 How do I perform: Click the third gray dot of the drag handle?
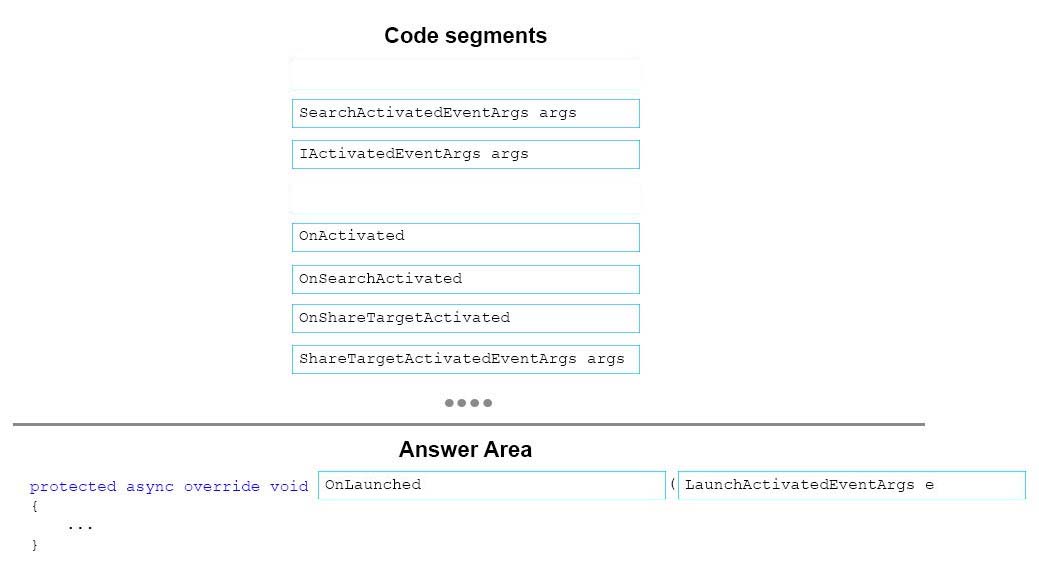(x=474, y=403)
